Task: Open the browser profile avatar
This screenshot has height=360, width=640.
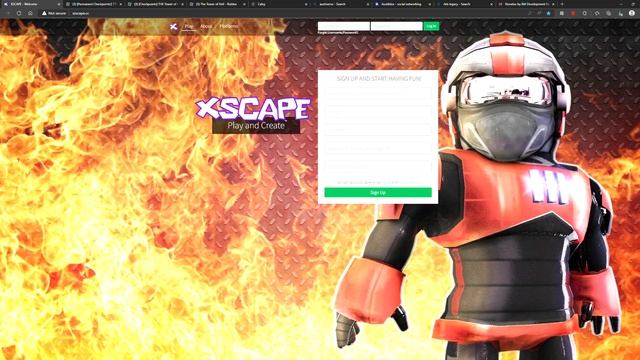Action: (x=632, y=13)
